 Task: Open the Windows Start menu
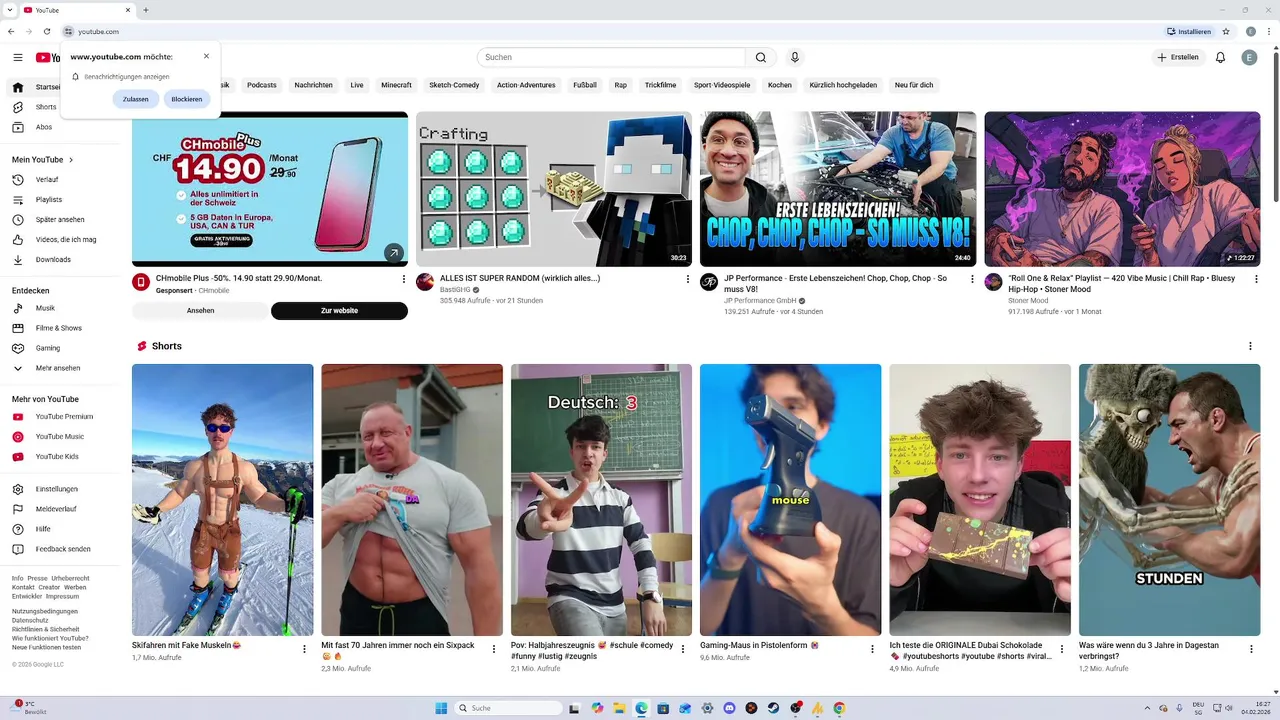(441, 708)
